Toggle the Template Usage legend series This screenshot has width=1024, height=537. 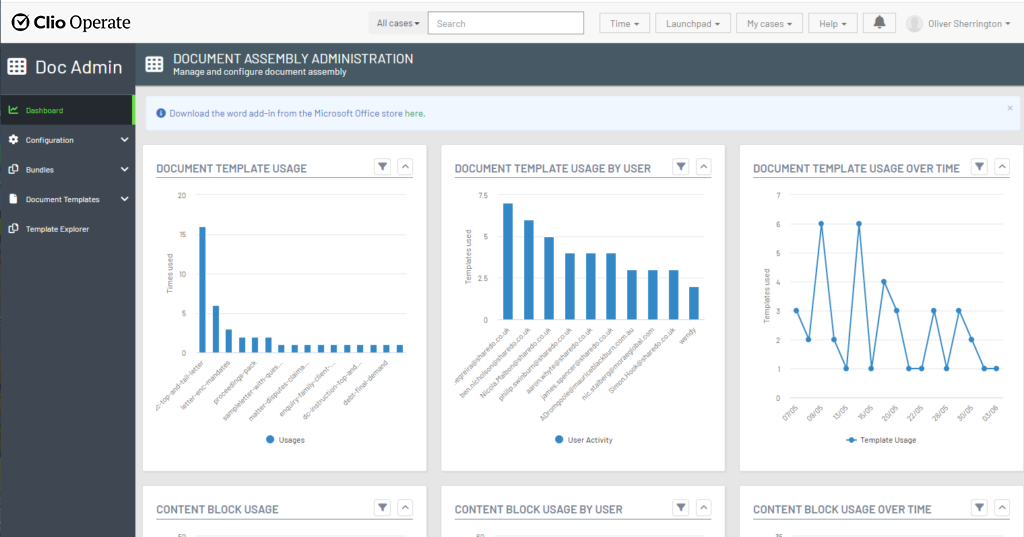point(881,439)
